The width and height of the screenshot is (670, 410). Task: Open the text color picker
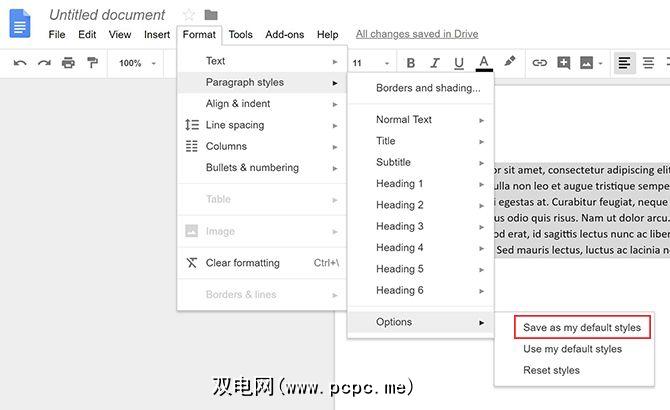[484, 63]
